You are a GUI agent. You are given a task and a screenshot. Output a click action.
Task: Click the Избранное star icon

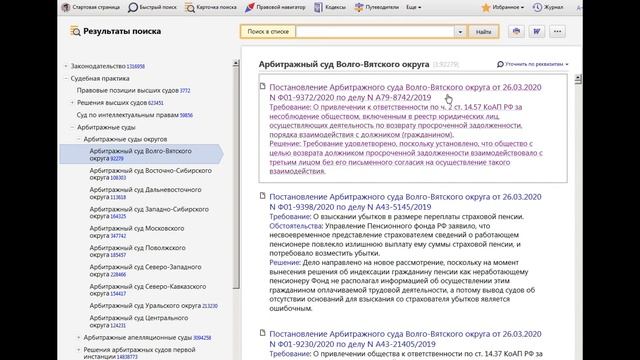pos(486,7)
